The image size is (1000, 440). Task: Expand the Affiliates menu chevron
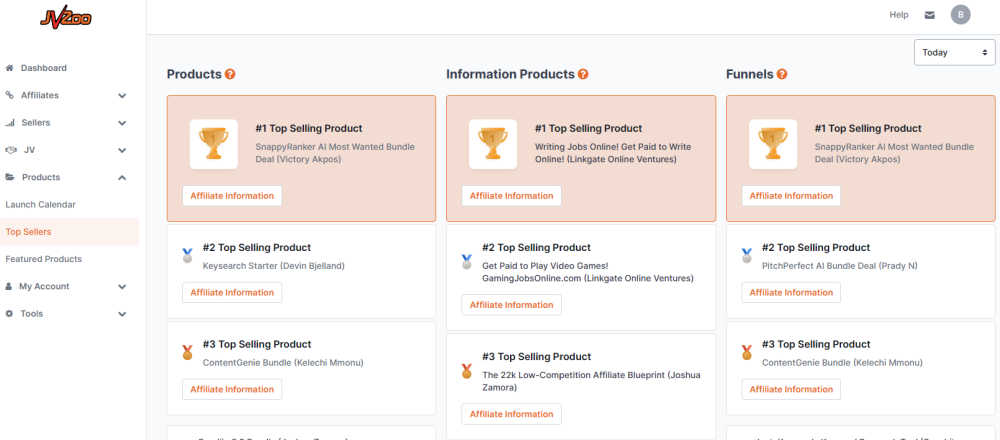point(122,96)
